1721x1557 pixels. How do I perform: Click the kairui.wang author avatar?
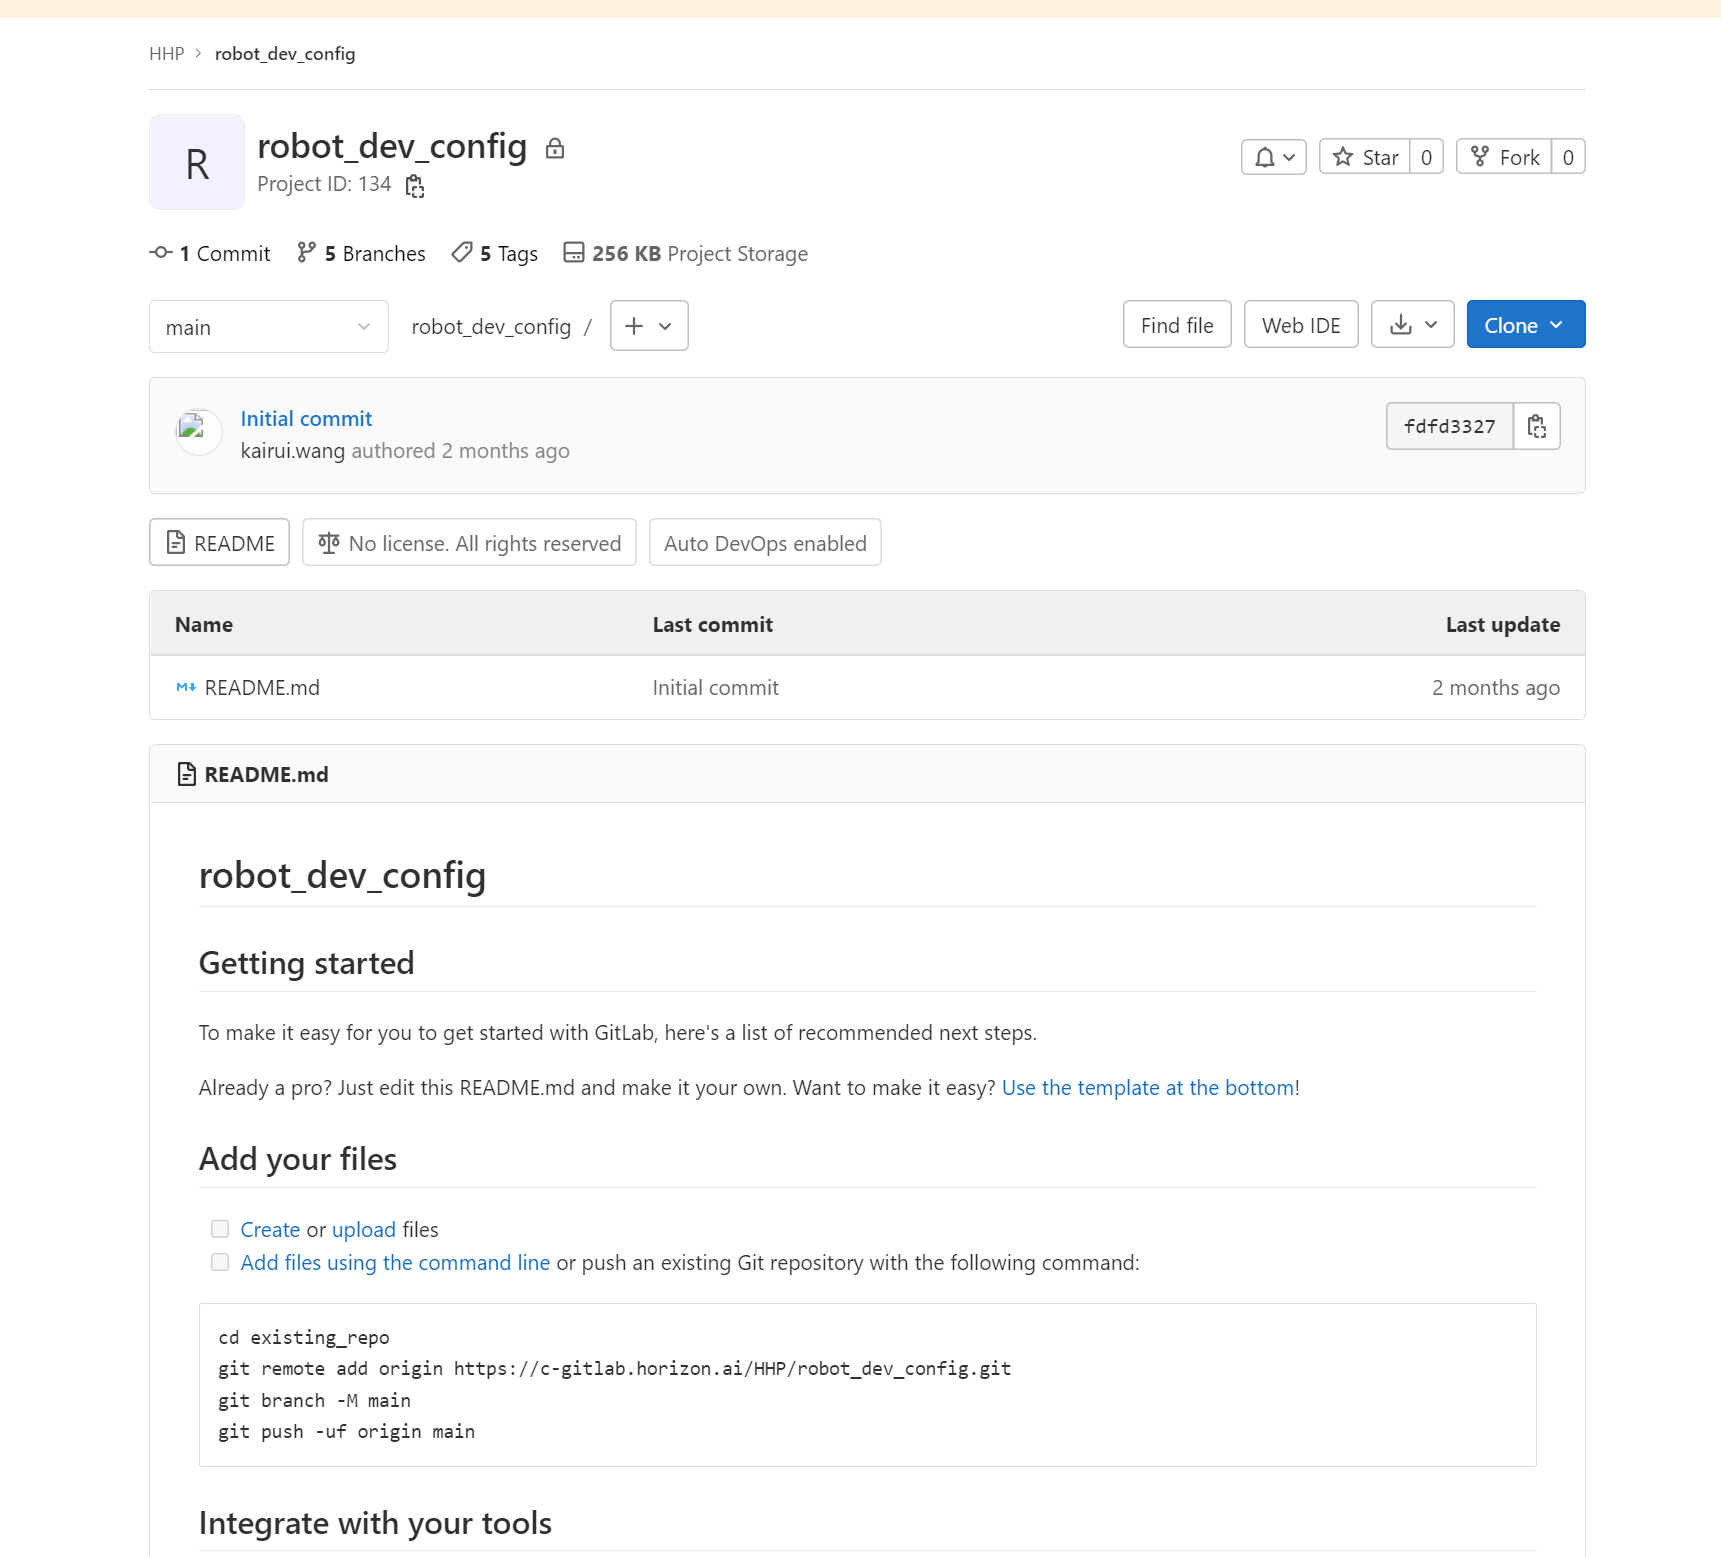[198, 432]
